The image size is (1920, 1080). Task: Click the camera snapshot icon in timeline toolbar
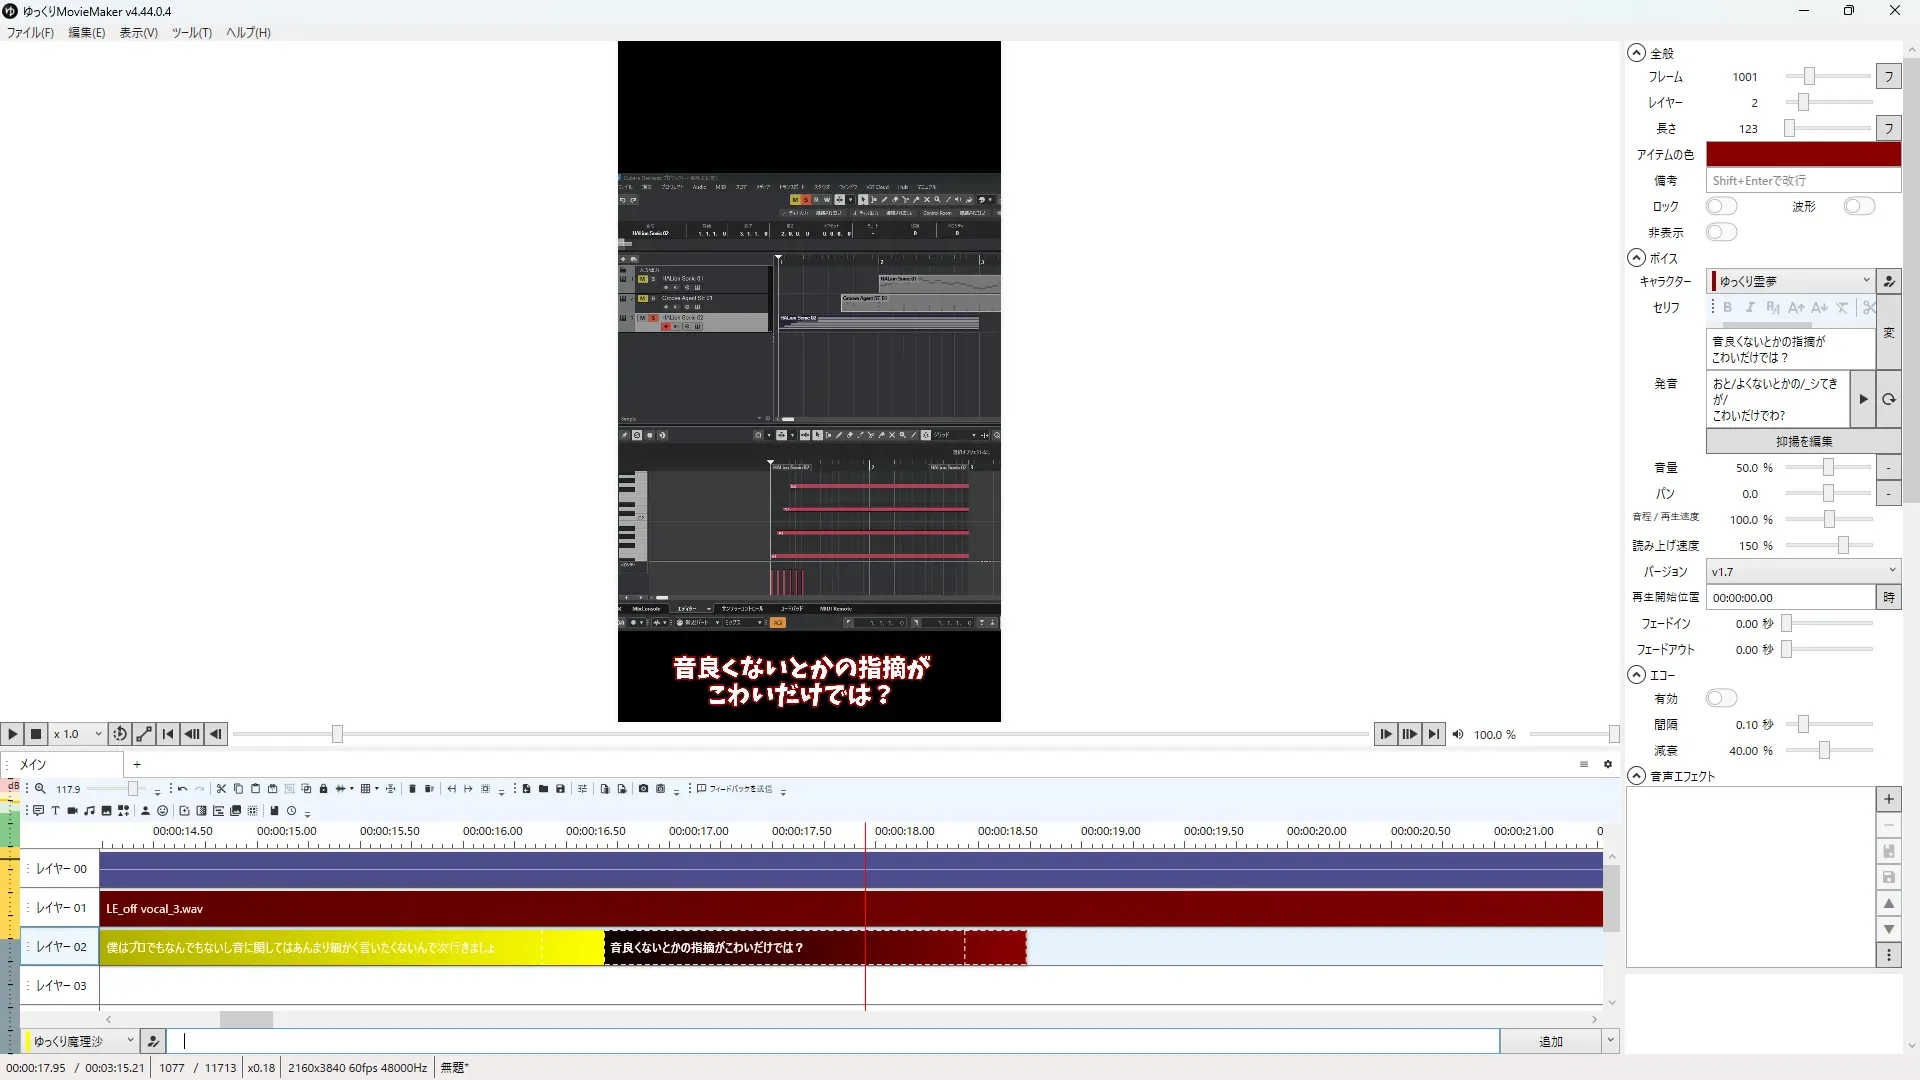coord(643,789)
